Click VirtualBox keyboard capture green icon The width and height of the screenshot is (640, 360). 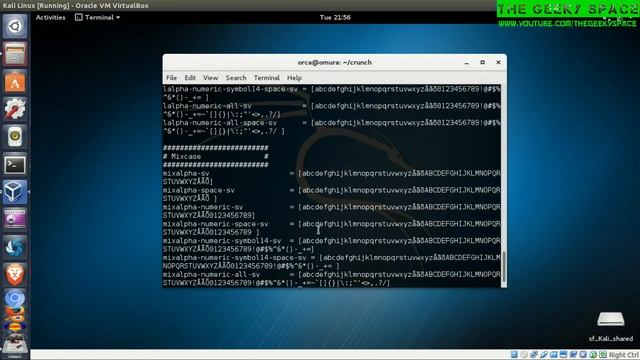[x=603, y=355]
